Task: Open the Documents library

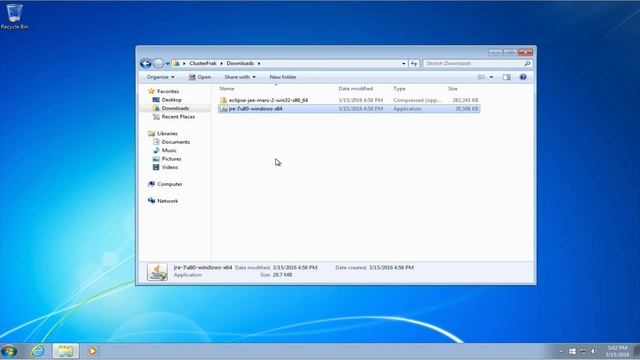Action: pyautogui.click(x=171, y=142)
